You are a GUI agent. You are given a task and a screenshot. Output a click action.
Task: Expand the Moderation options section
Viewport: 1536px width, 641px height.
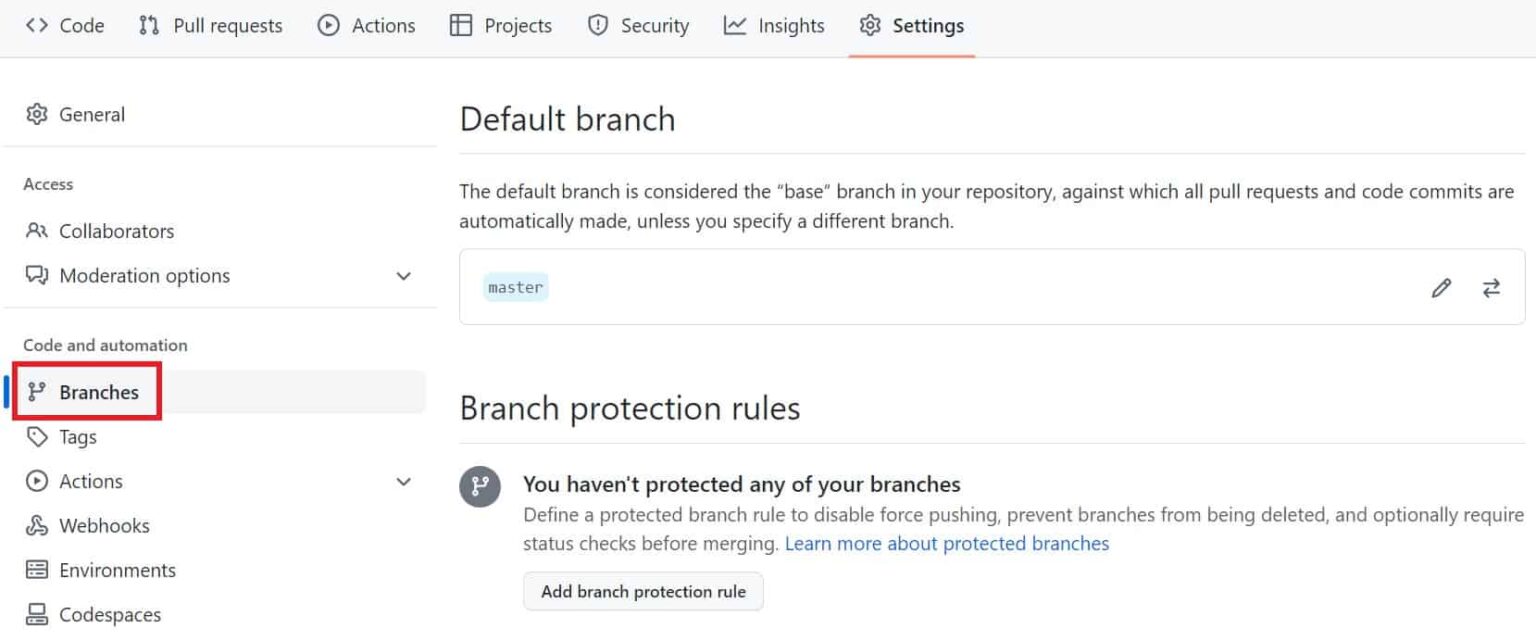pos(404,276)
